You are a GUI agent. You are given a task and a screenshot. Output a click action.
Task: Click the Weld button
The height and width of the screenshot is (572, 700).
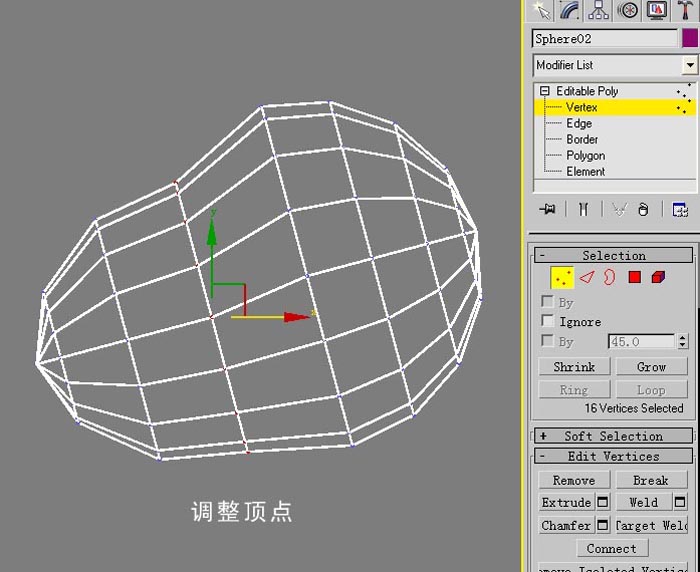[644, 502]
